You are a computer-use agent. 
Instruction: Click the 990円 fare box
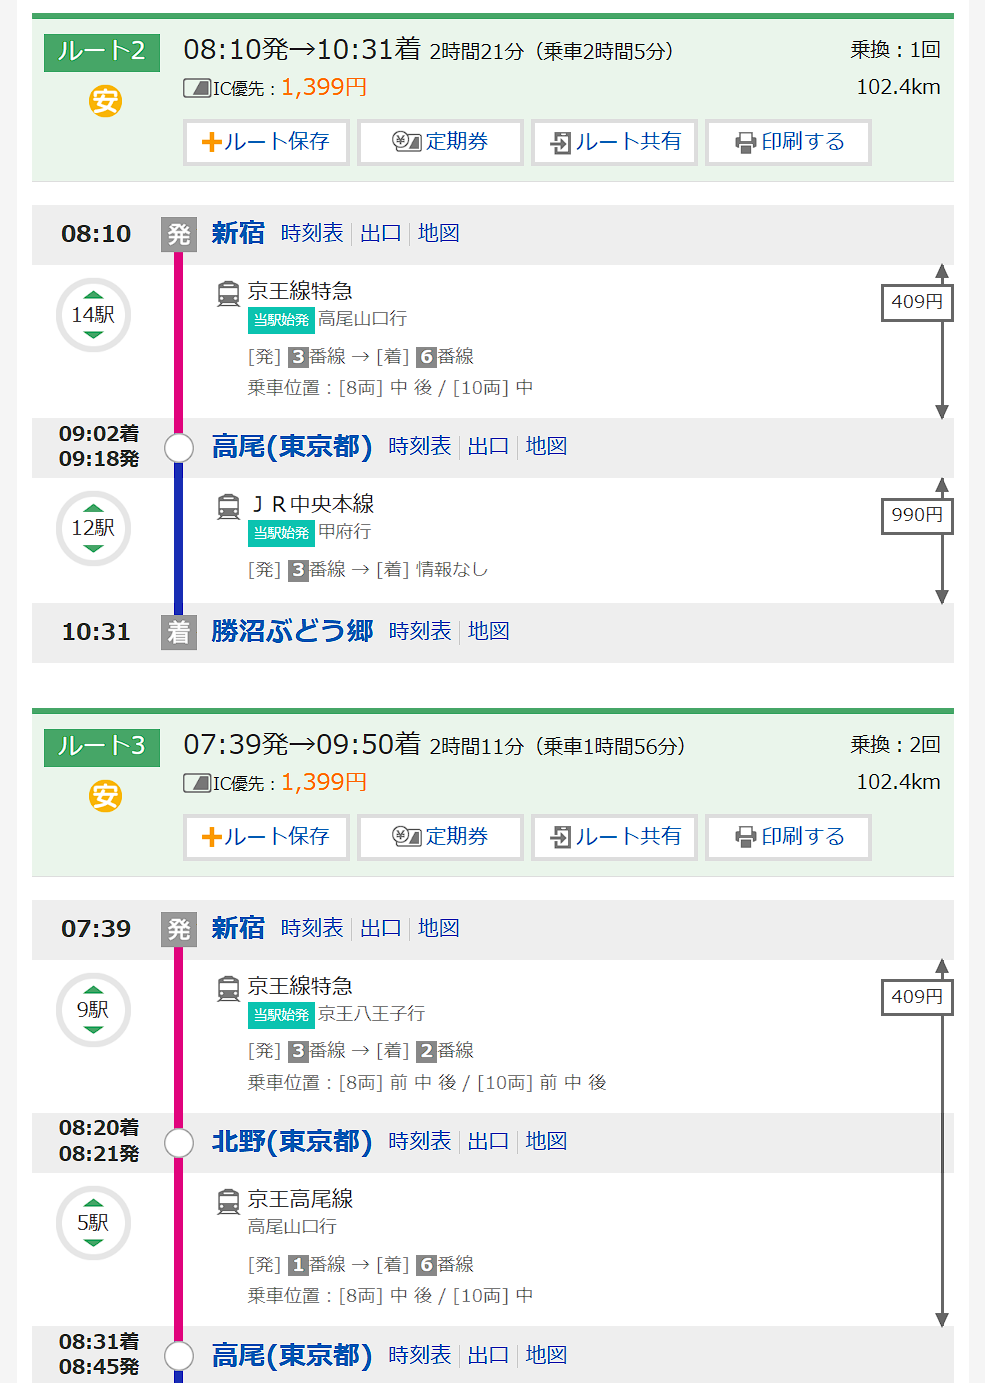click(916, 515)
